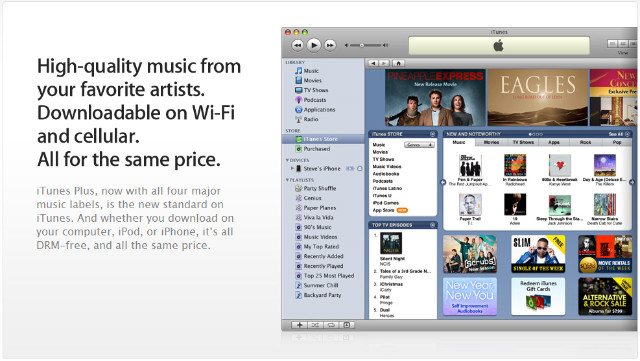The width and height of the screenshot is (640, 361).
Task: Click the Fast Forward playback button
Action: click(330, 45)
